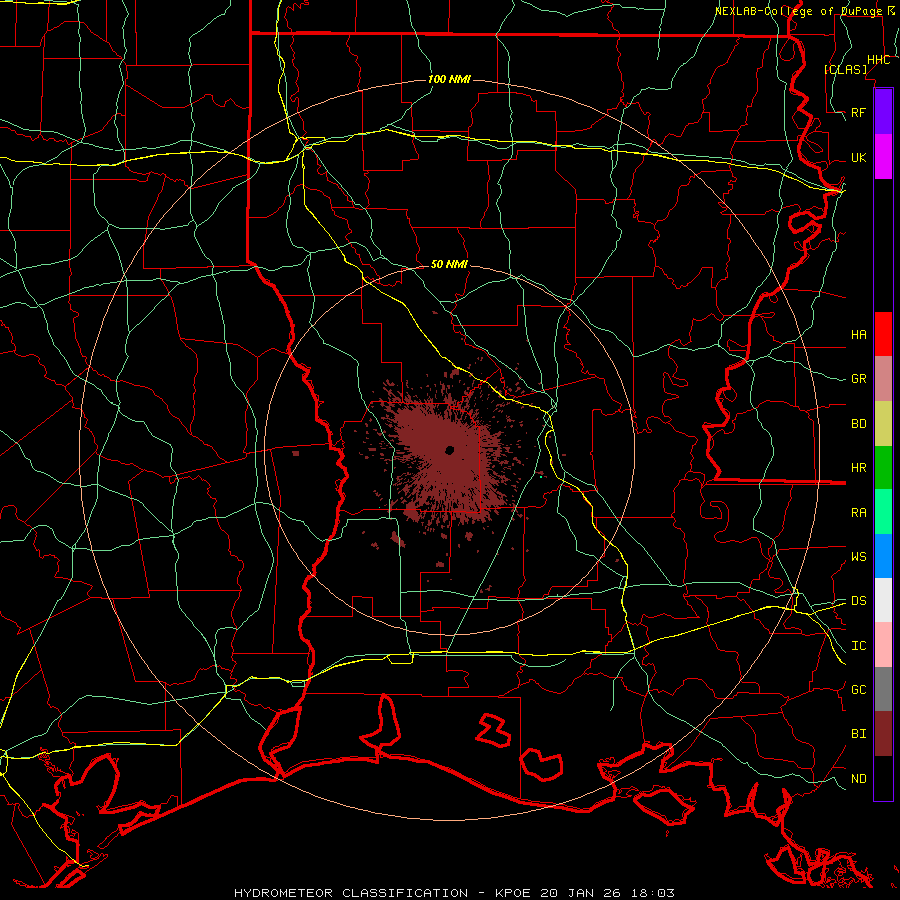Select the dusty pink GR legend swatch

883,379
